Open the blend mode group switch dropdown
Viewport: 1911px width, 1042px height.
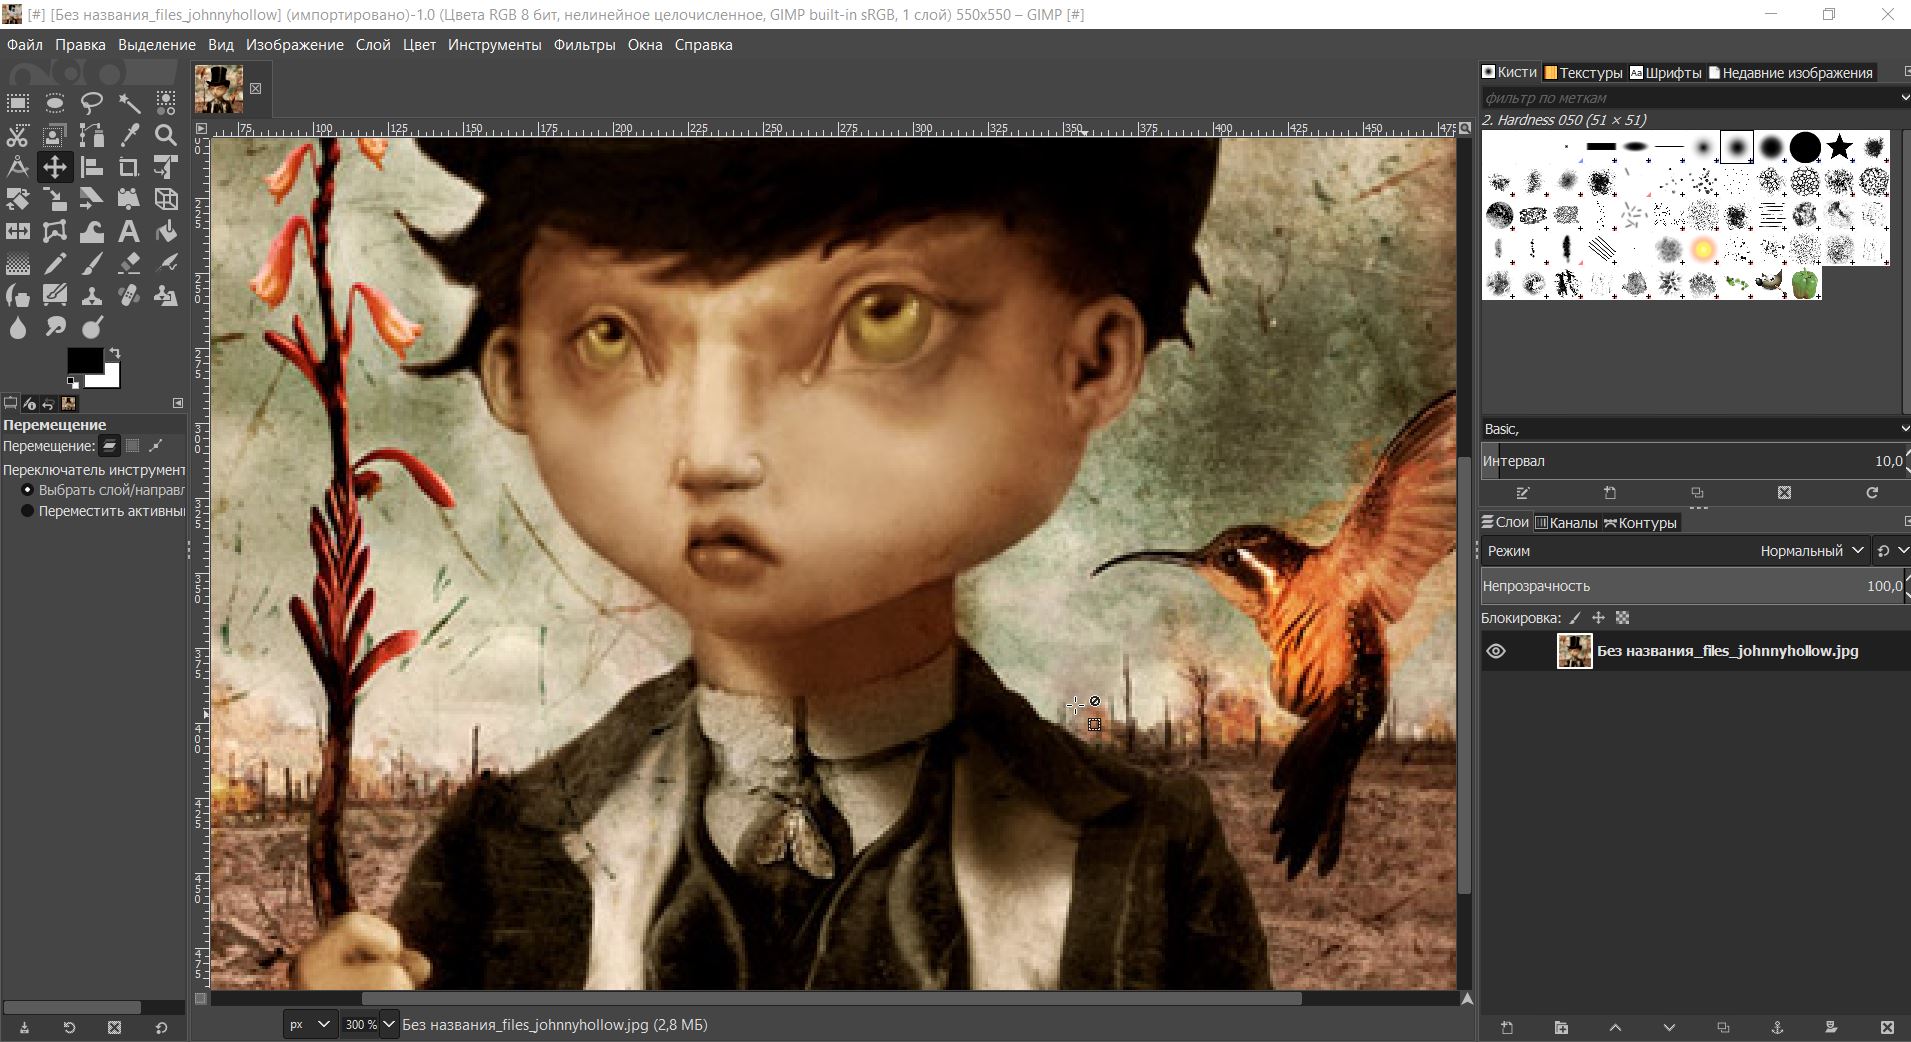(x=1892, y=551)
